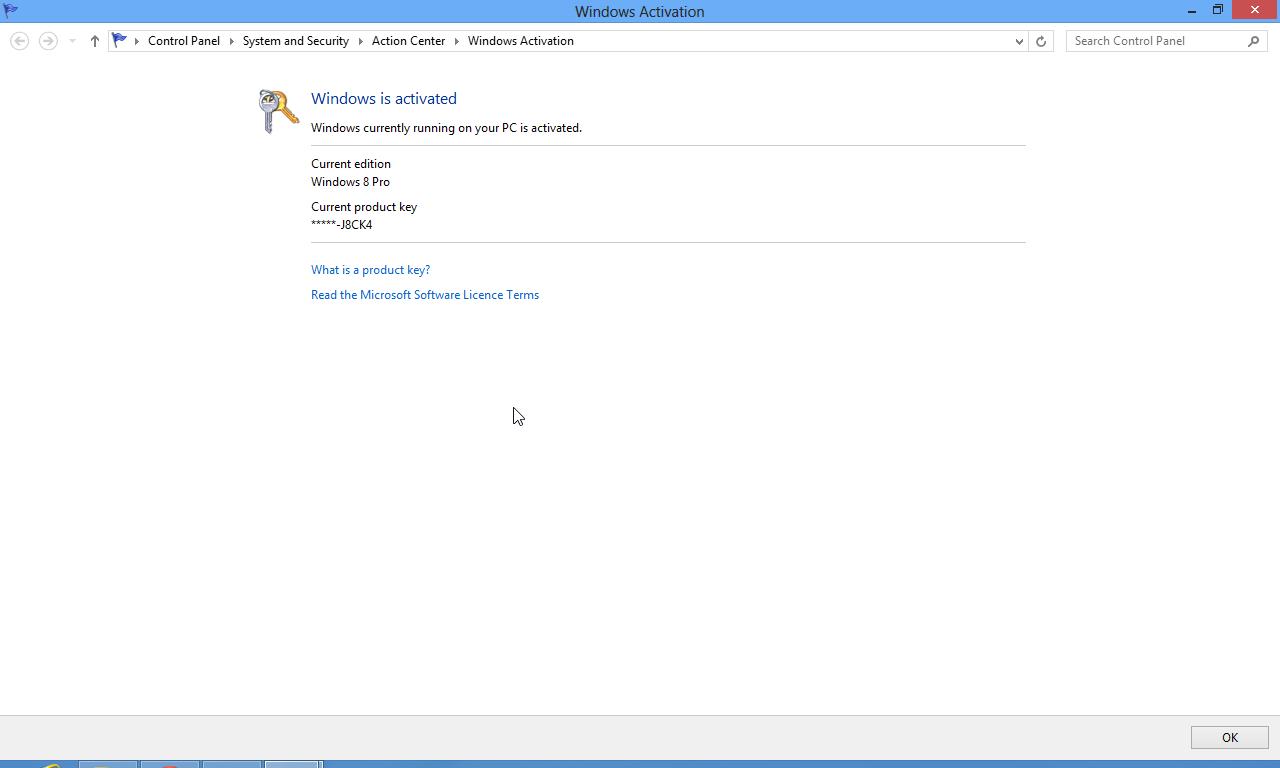This screenshot has width=1280, height=768.
Task: Open the window system menu flag icon
Action: (11, 10)
